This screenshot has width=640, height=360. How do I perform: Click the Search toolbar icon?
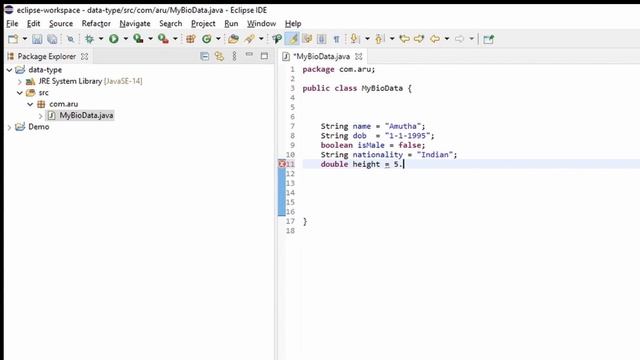click(x=249, y=39)
